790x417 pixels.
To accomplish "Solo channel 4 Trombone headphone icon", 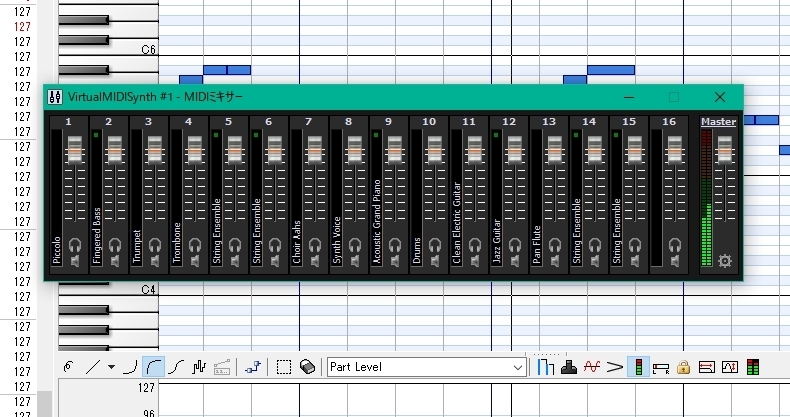I will [x=195, y=245].
